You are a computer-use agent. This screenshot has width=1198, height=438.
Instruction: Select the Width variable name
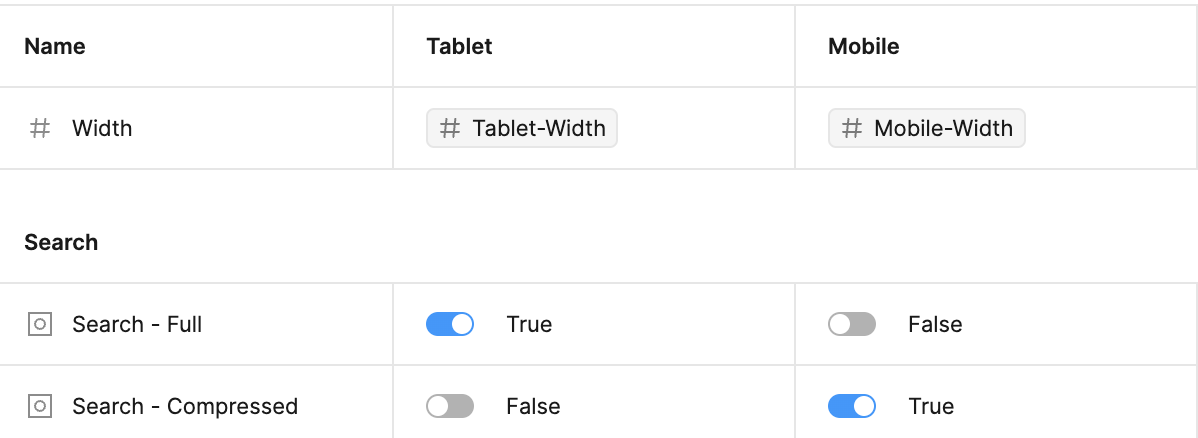(102, 128)
